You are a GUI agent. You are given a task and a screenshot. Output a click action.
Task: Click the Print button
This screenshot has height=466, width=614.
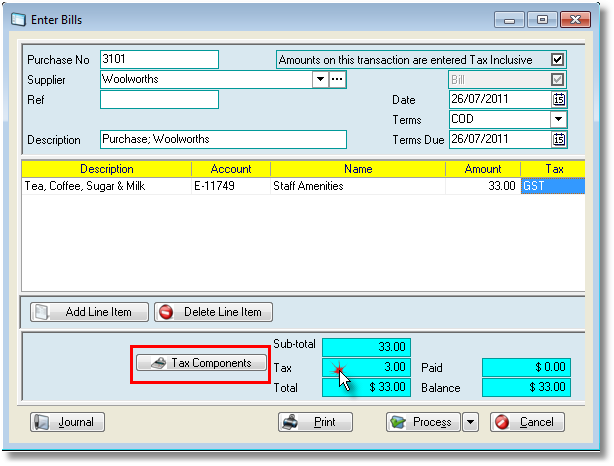pyautogui.click(x=315, y=422)
